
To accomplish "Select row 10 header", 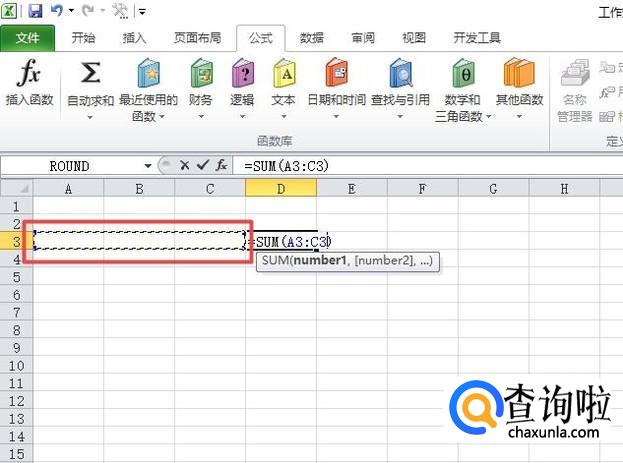I will click(16, 365).
